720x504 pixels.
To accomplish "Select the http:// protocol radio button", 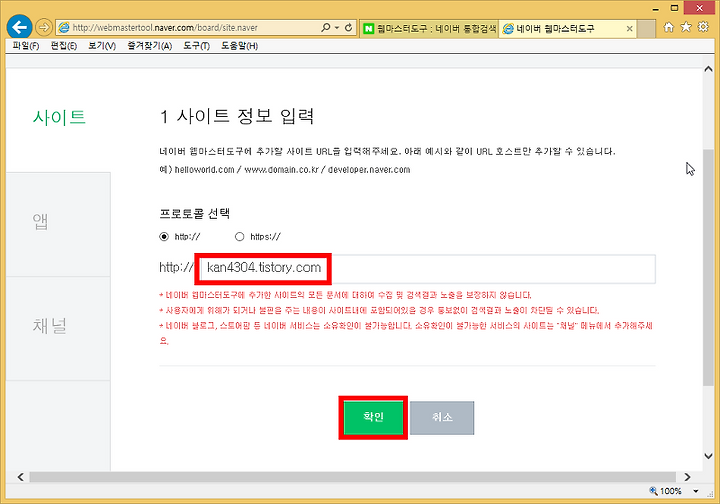I will click(164, 237).
